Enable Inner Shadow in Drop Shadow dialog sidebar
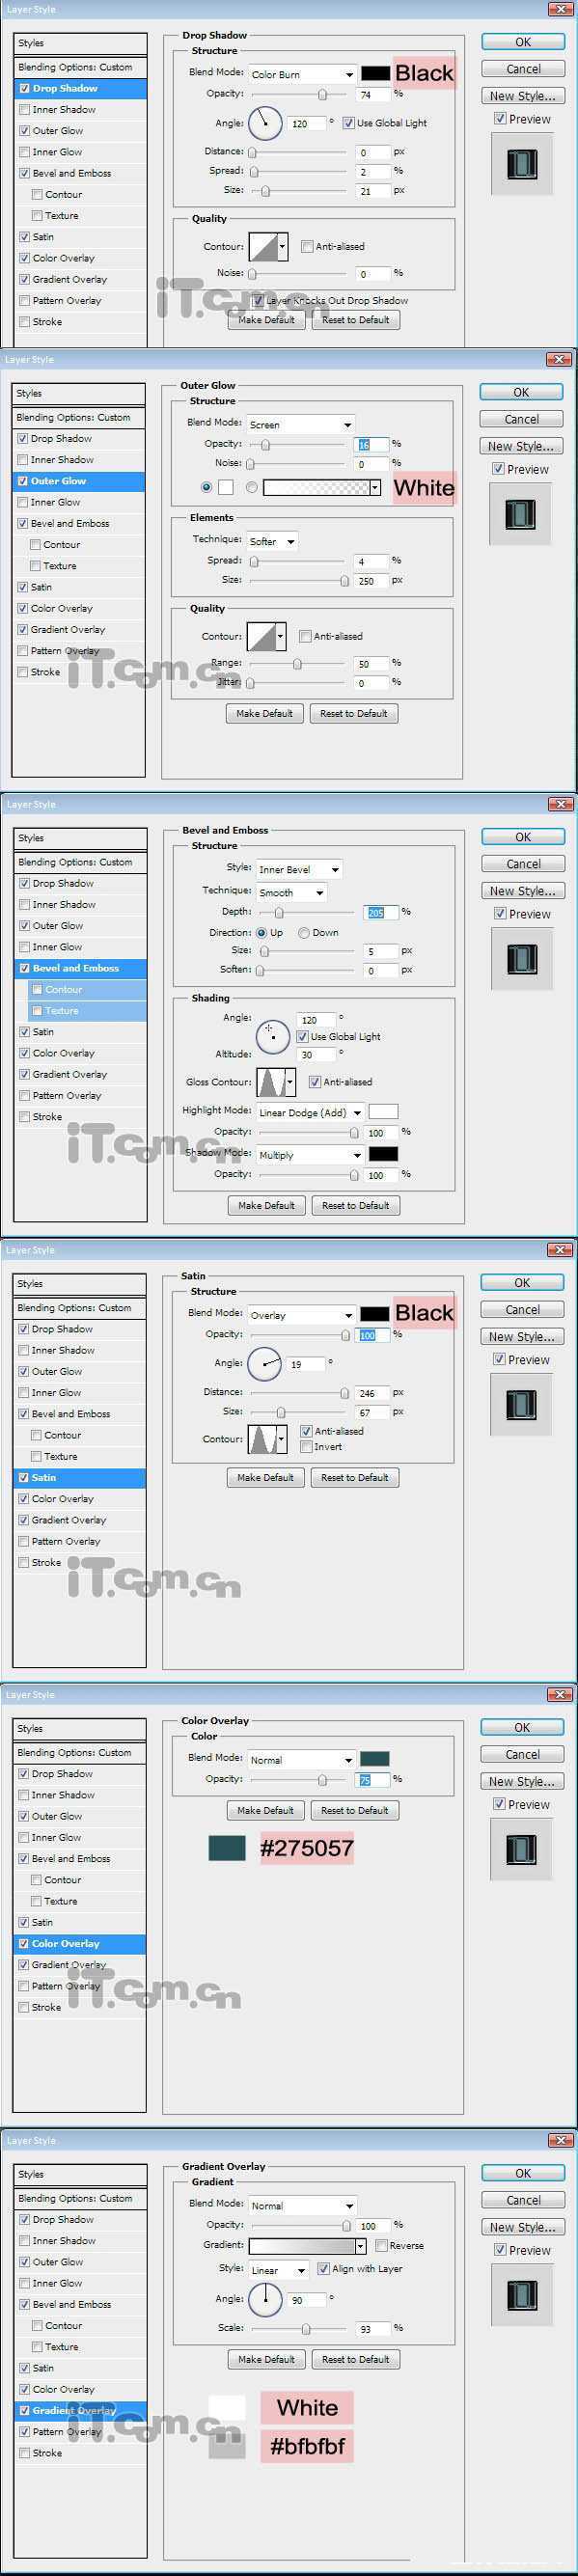Viewport: 578px width, 2576px height. pyautogui.click(x=24, y=110)
